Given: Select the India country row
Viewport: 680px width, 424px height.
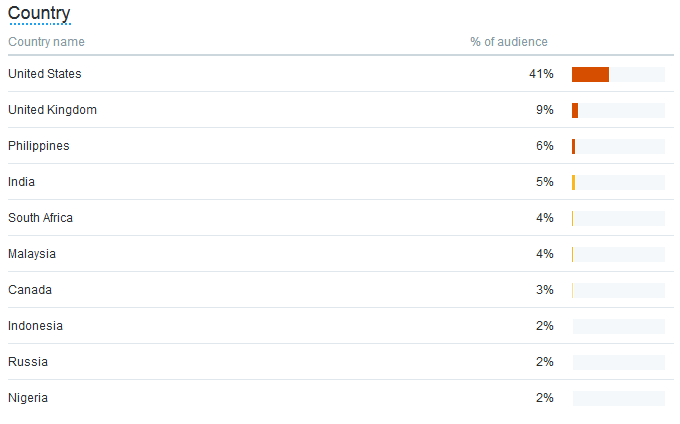Looking at the screenshot, I should (340, 182).
